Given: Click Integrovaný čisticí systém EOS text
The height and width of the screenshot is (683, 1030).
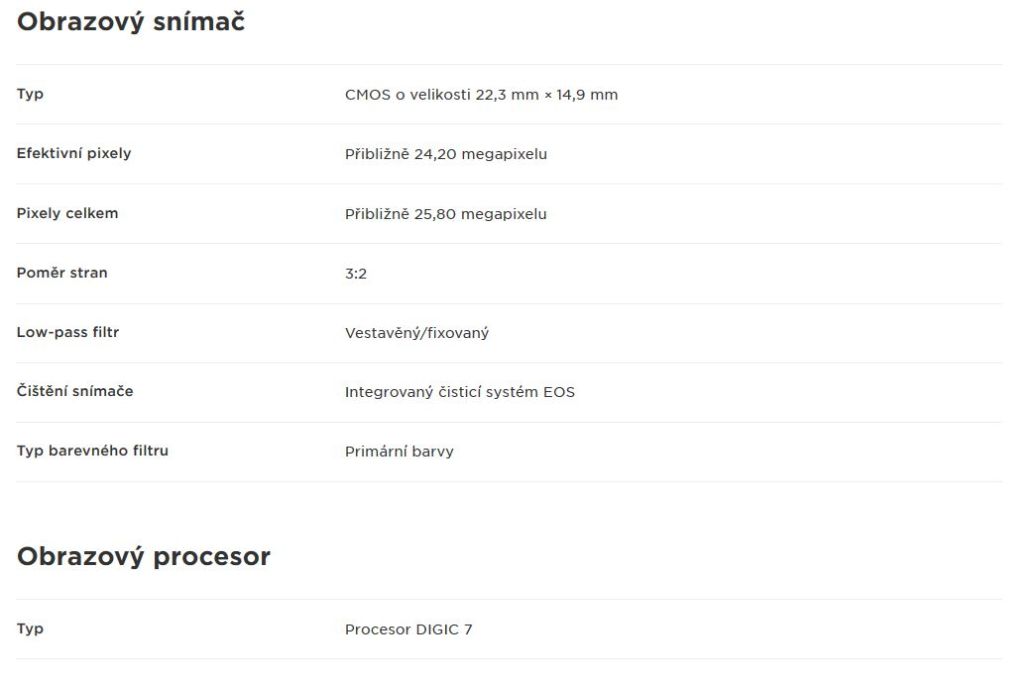Looking at the screenshot, I should click(x=459, y=392).
